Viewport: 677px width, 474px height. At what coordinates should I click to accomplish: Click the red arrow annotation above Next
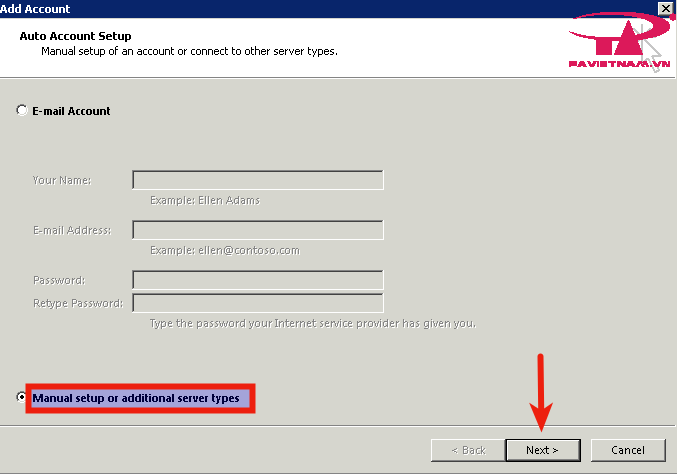pyautogui.click(x=541, y=390)
